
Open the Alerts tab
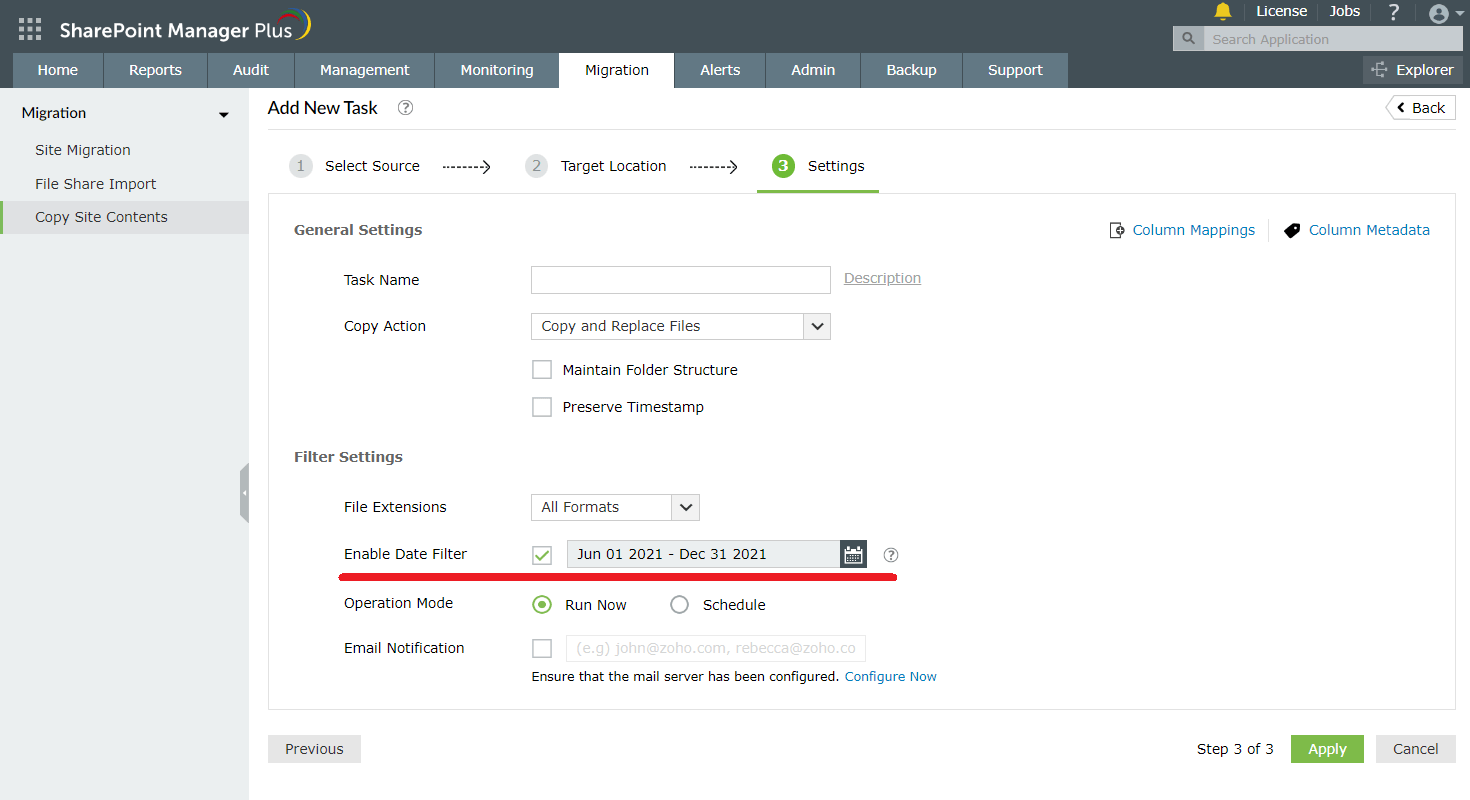720,70
